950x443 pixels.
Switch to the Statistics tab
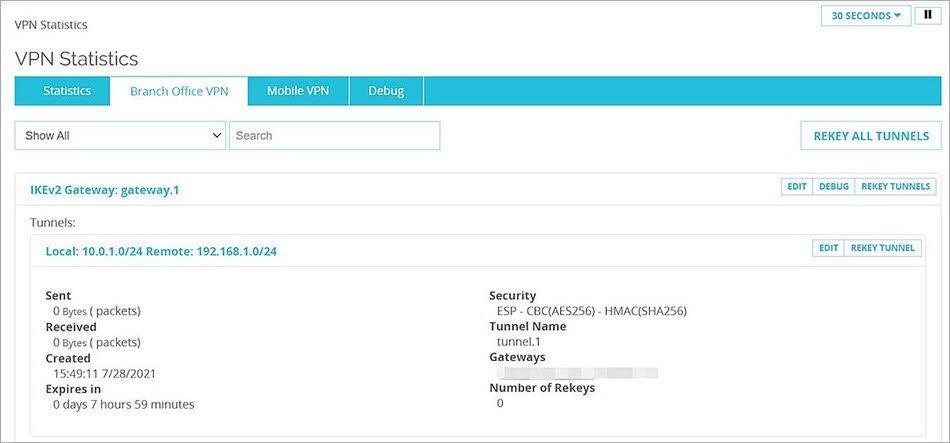point(67,91)
